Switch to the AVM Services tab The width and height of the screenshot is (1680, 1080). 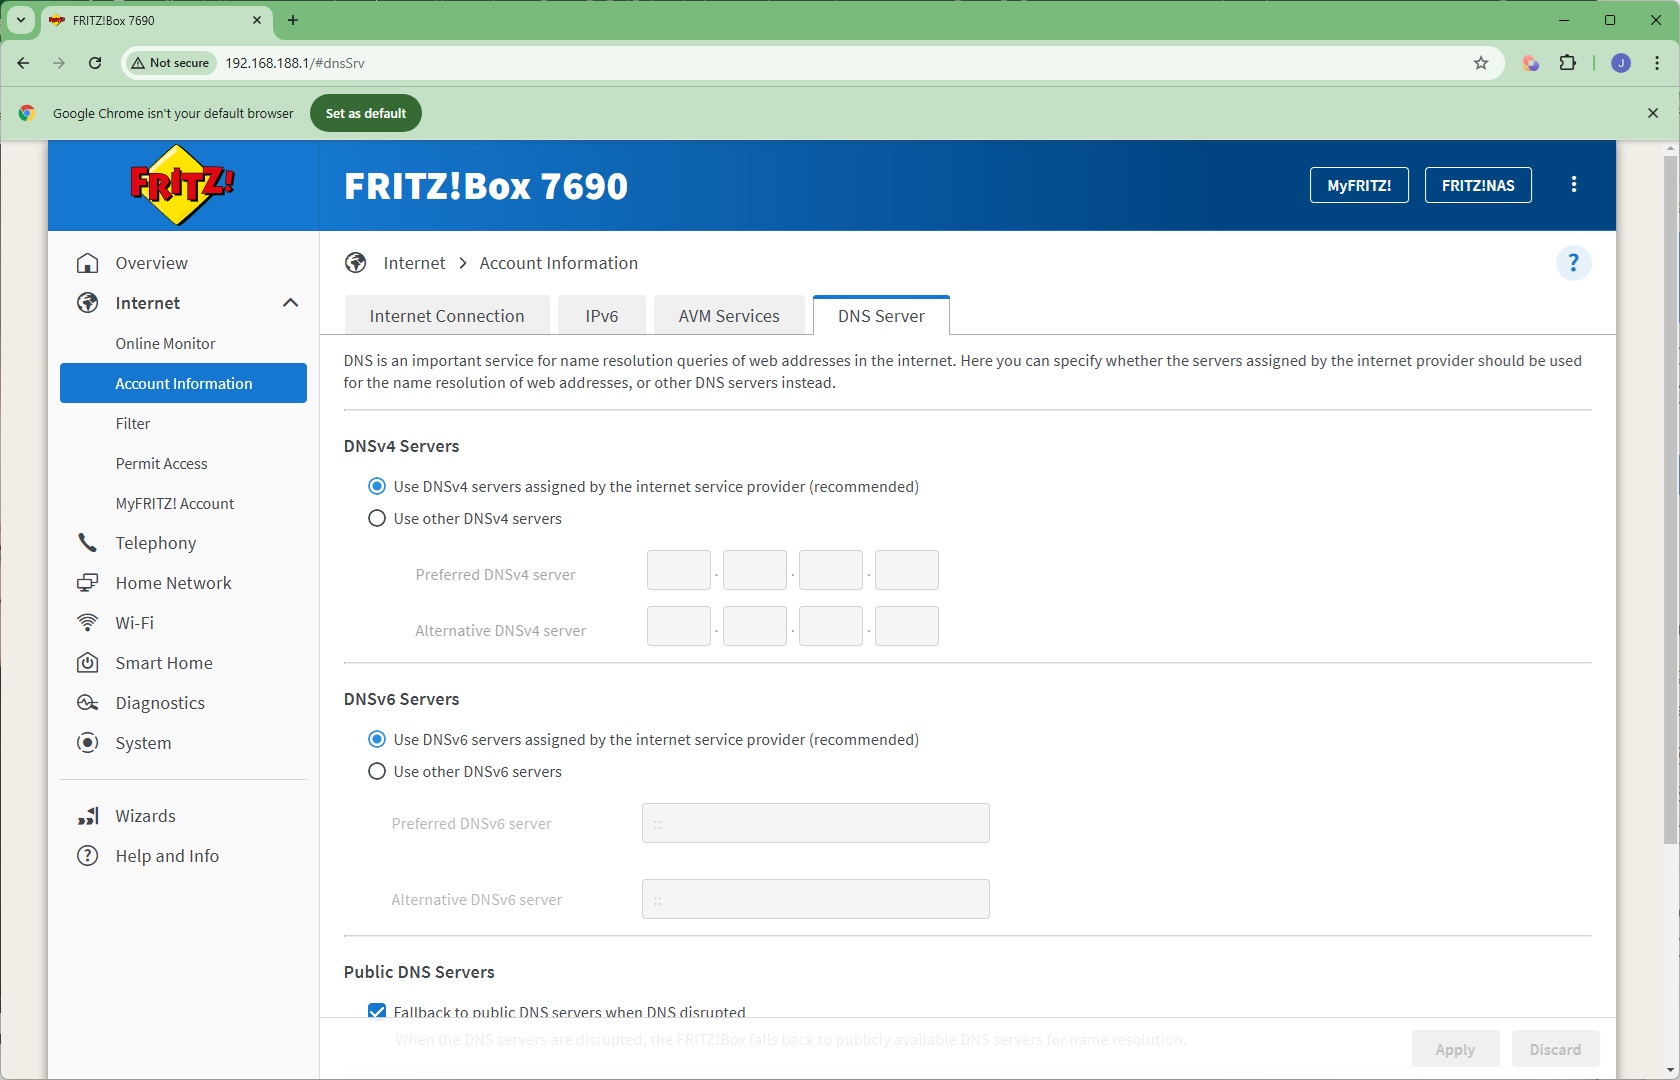(729, 316)
